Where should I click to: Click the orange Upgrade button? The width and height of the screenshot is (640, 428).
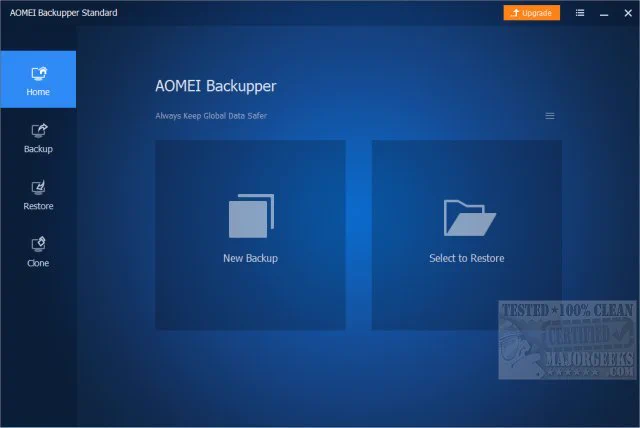(x=531, y=13)
